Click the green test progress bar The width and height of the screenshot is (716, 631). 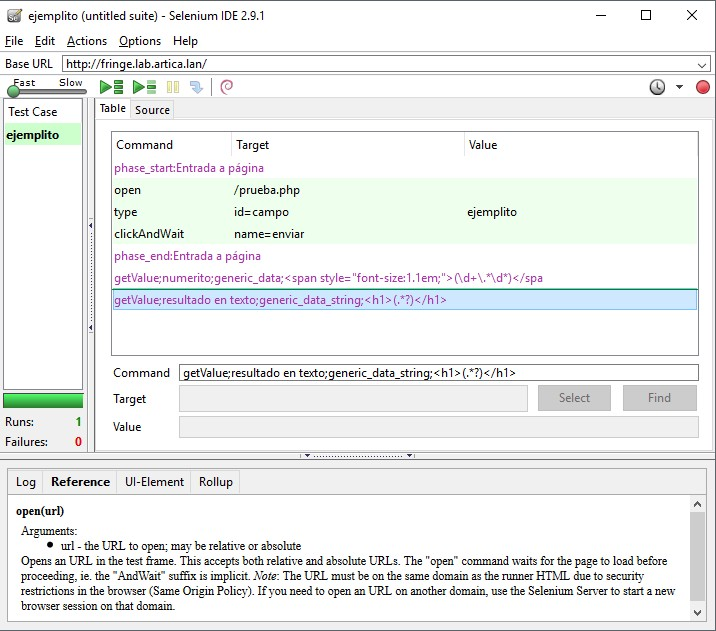pos(43,401)
